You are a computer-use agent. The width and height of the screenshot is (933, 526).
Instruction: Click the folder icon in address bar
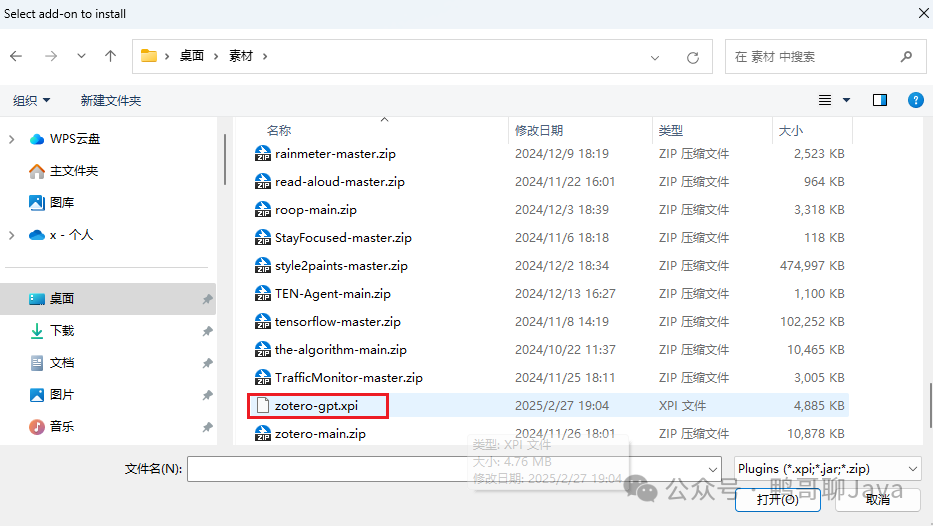pyautogui.click(x=149, y=56)
